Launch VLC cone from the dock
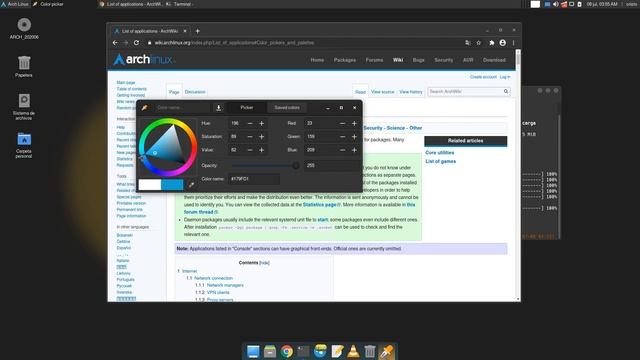The width and height of the screenshot is (640, 360). pos(353,351)
